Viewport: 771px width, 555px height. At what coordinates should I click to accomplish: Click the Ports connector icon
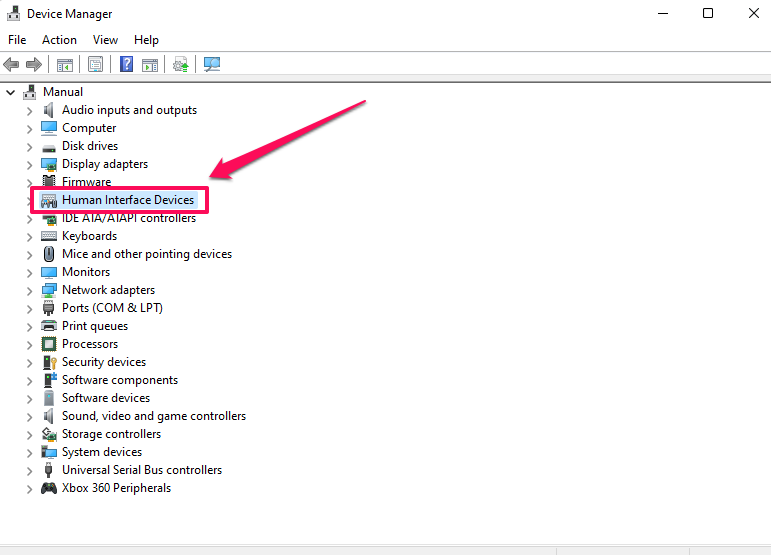(x=49, y=308)
